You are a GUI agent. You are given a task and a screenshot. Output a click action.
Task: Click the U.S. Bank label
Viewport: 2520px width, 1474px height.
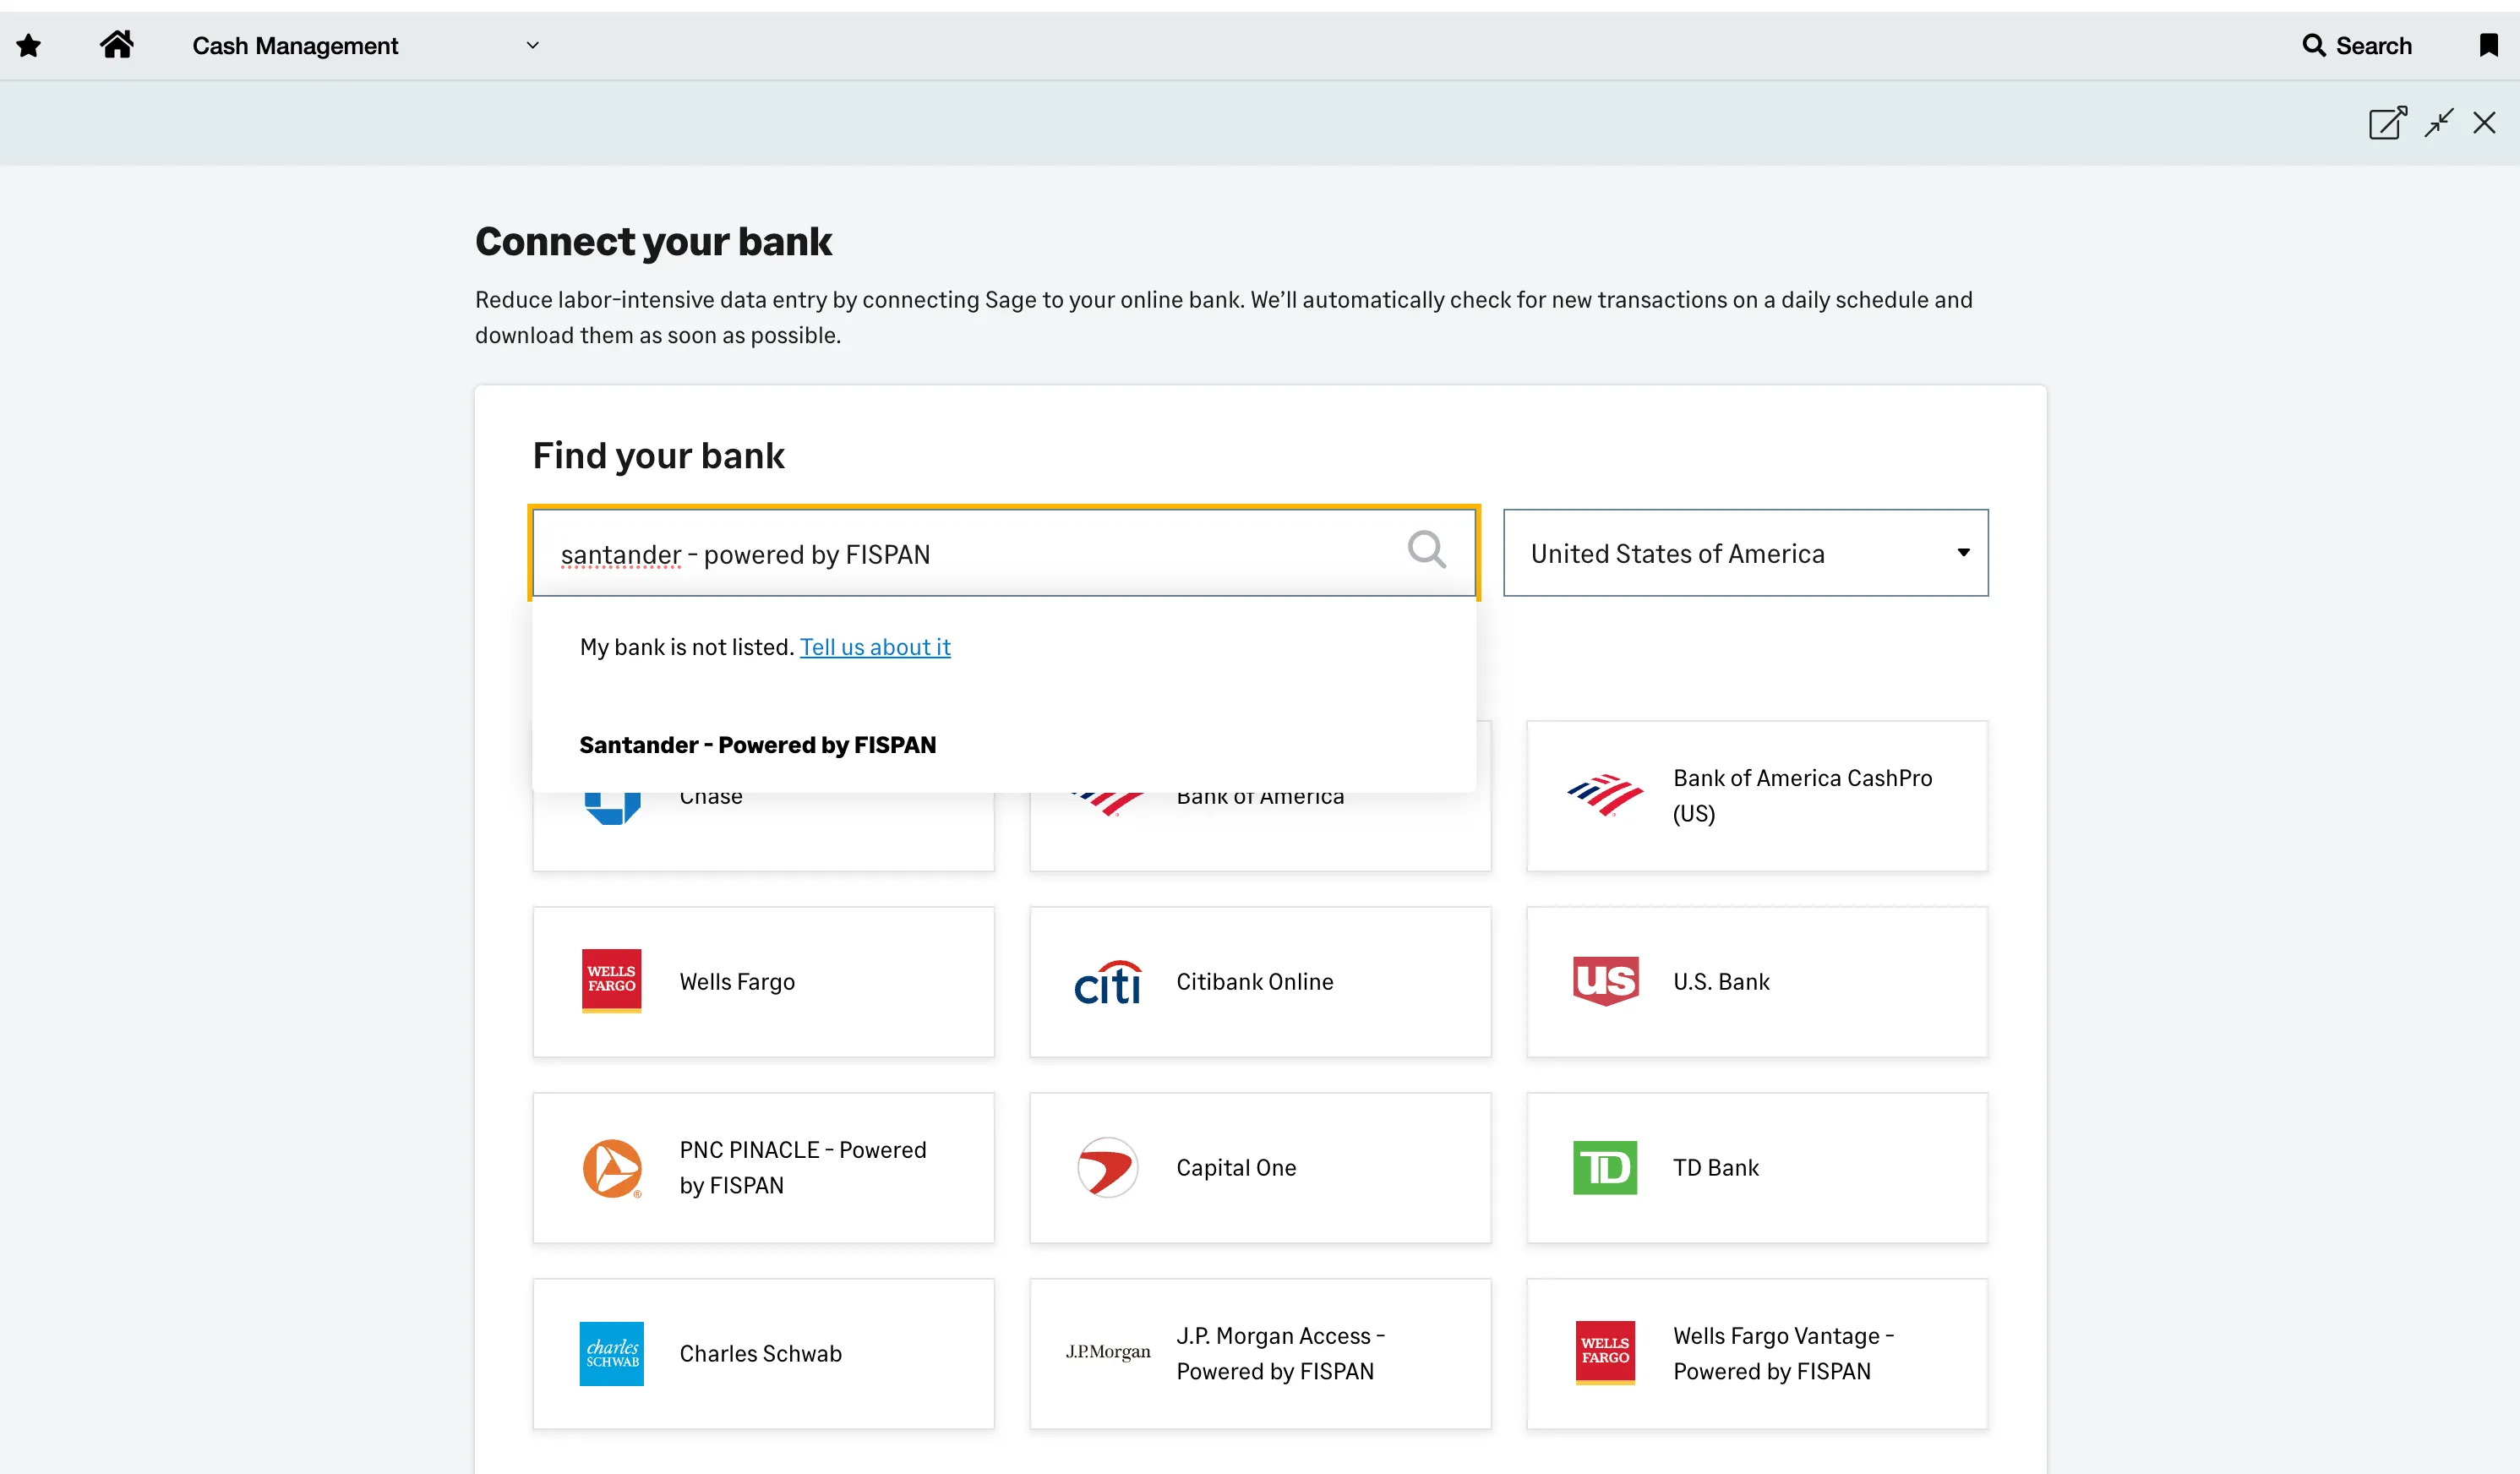point(1721,982)
